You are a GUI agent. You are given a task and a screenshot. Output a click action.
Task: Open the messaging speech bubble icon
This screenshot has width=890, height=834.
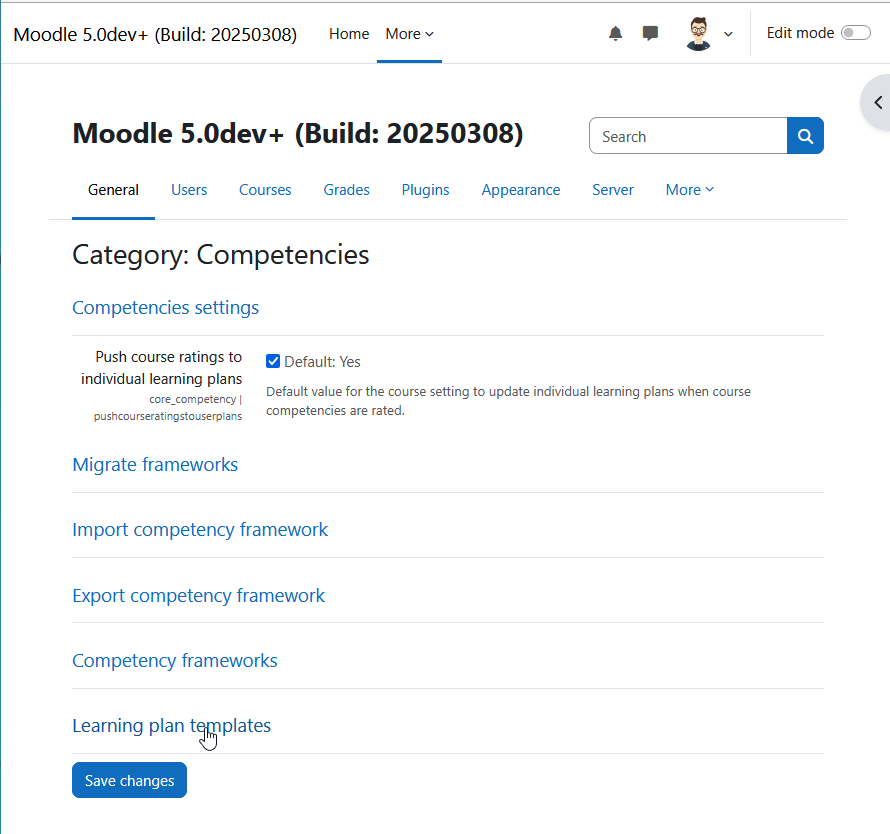[x=650, y=33]
